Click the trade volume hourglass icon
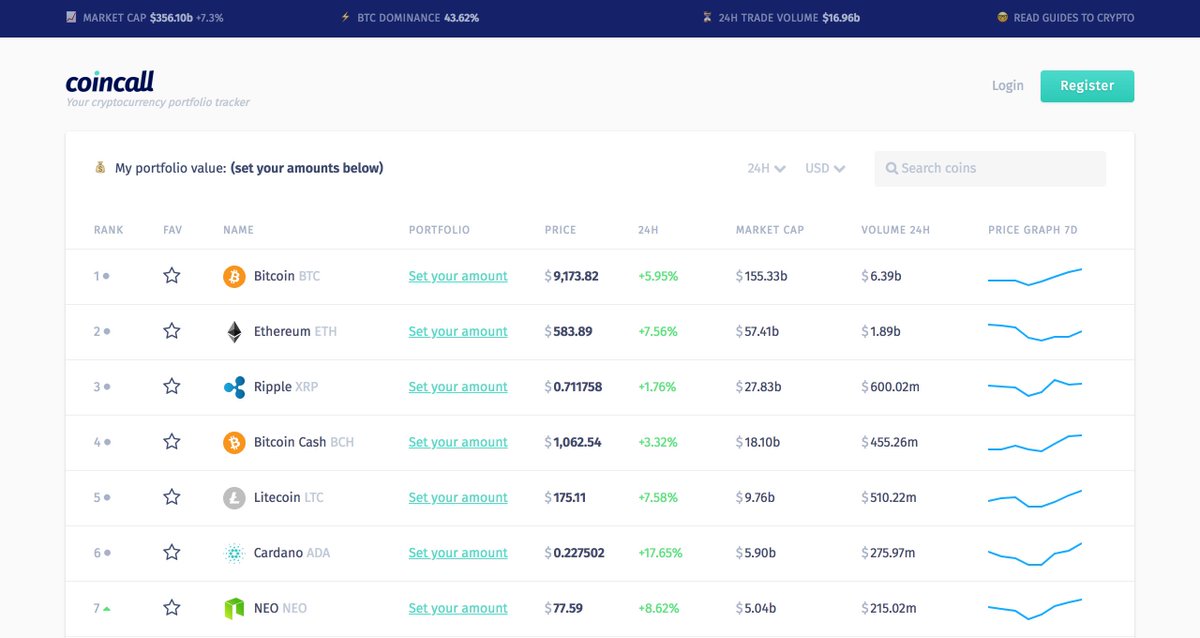The width and height of the screenshot is (1200, 638). [x=707, y=18]
